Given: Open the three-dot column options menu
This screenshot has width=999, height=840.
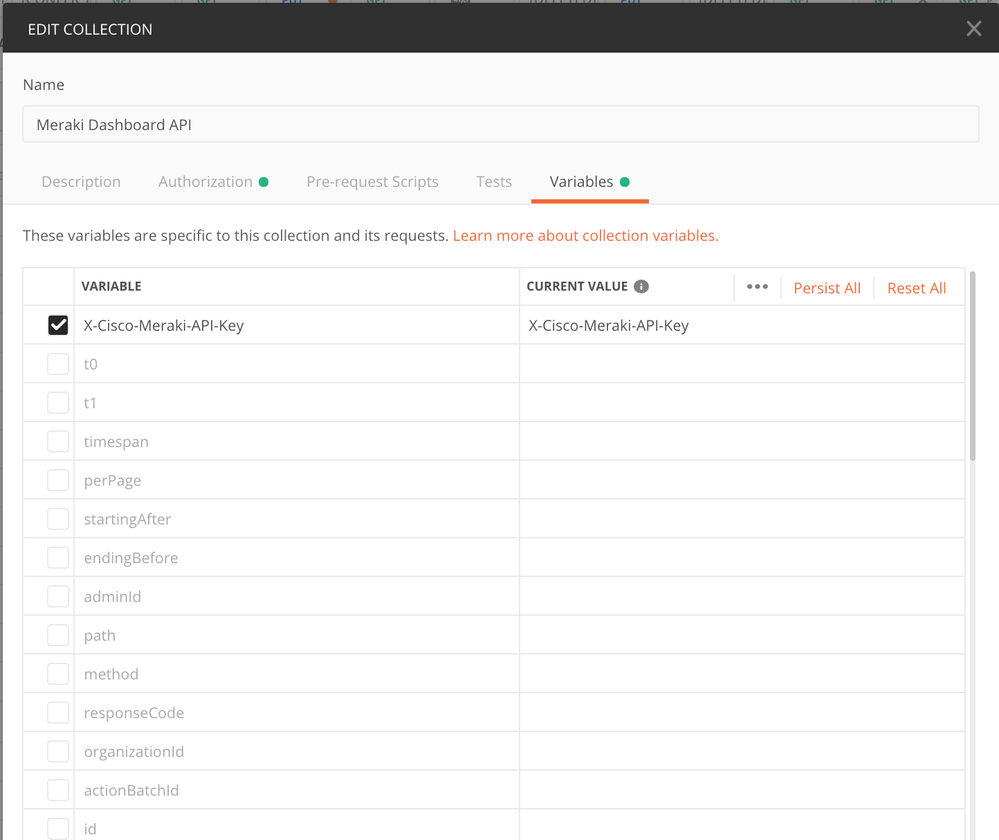Looking at the screenshot, I should pos(757,287).
